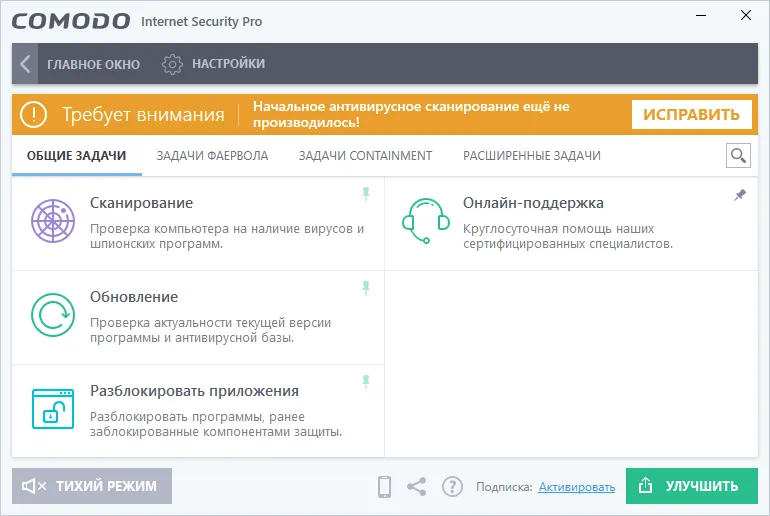Go back with the left chevron arrow
The height and width of the screenshot is (516, 770).
point(25,64)
